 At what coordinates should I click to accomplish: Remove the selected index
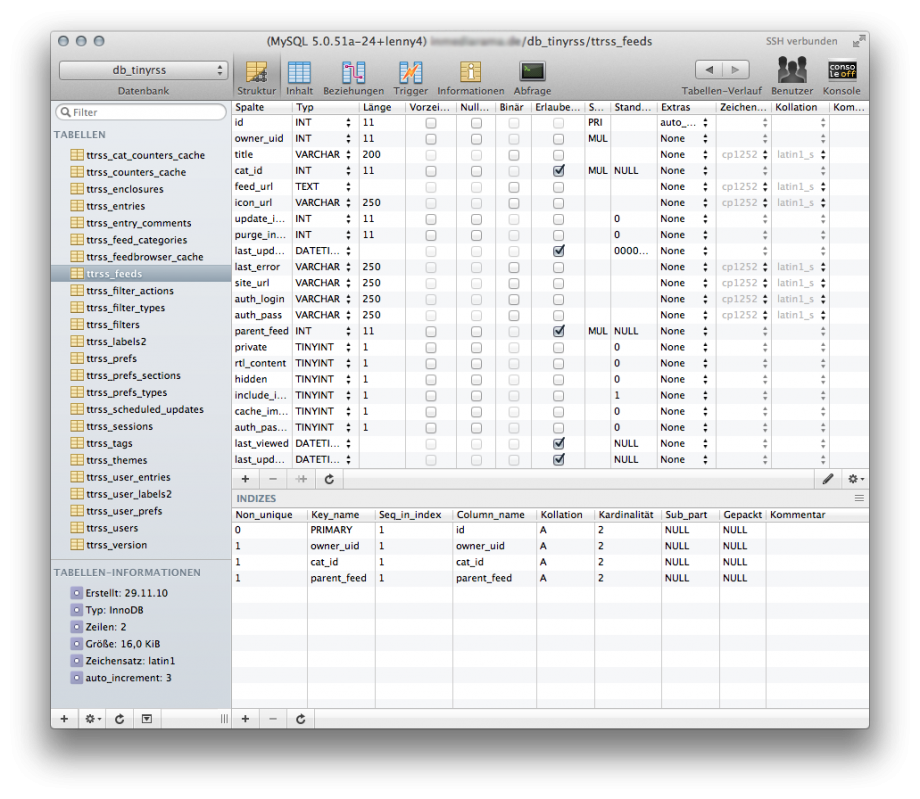(273, 719)
